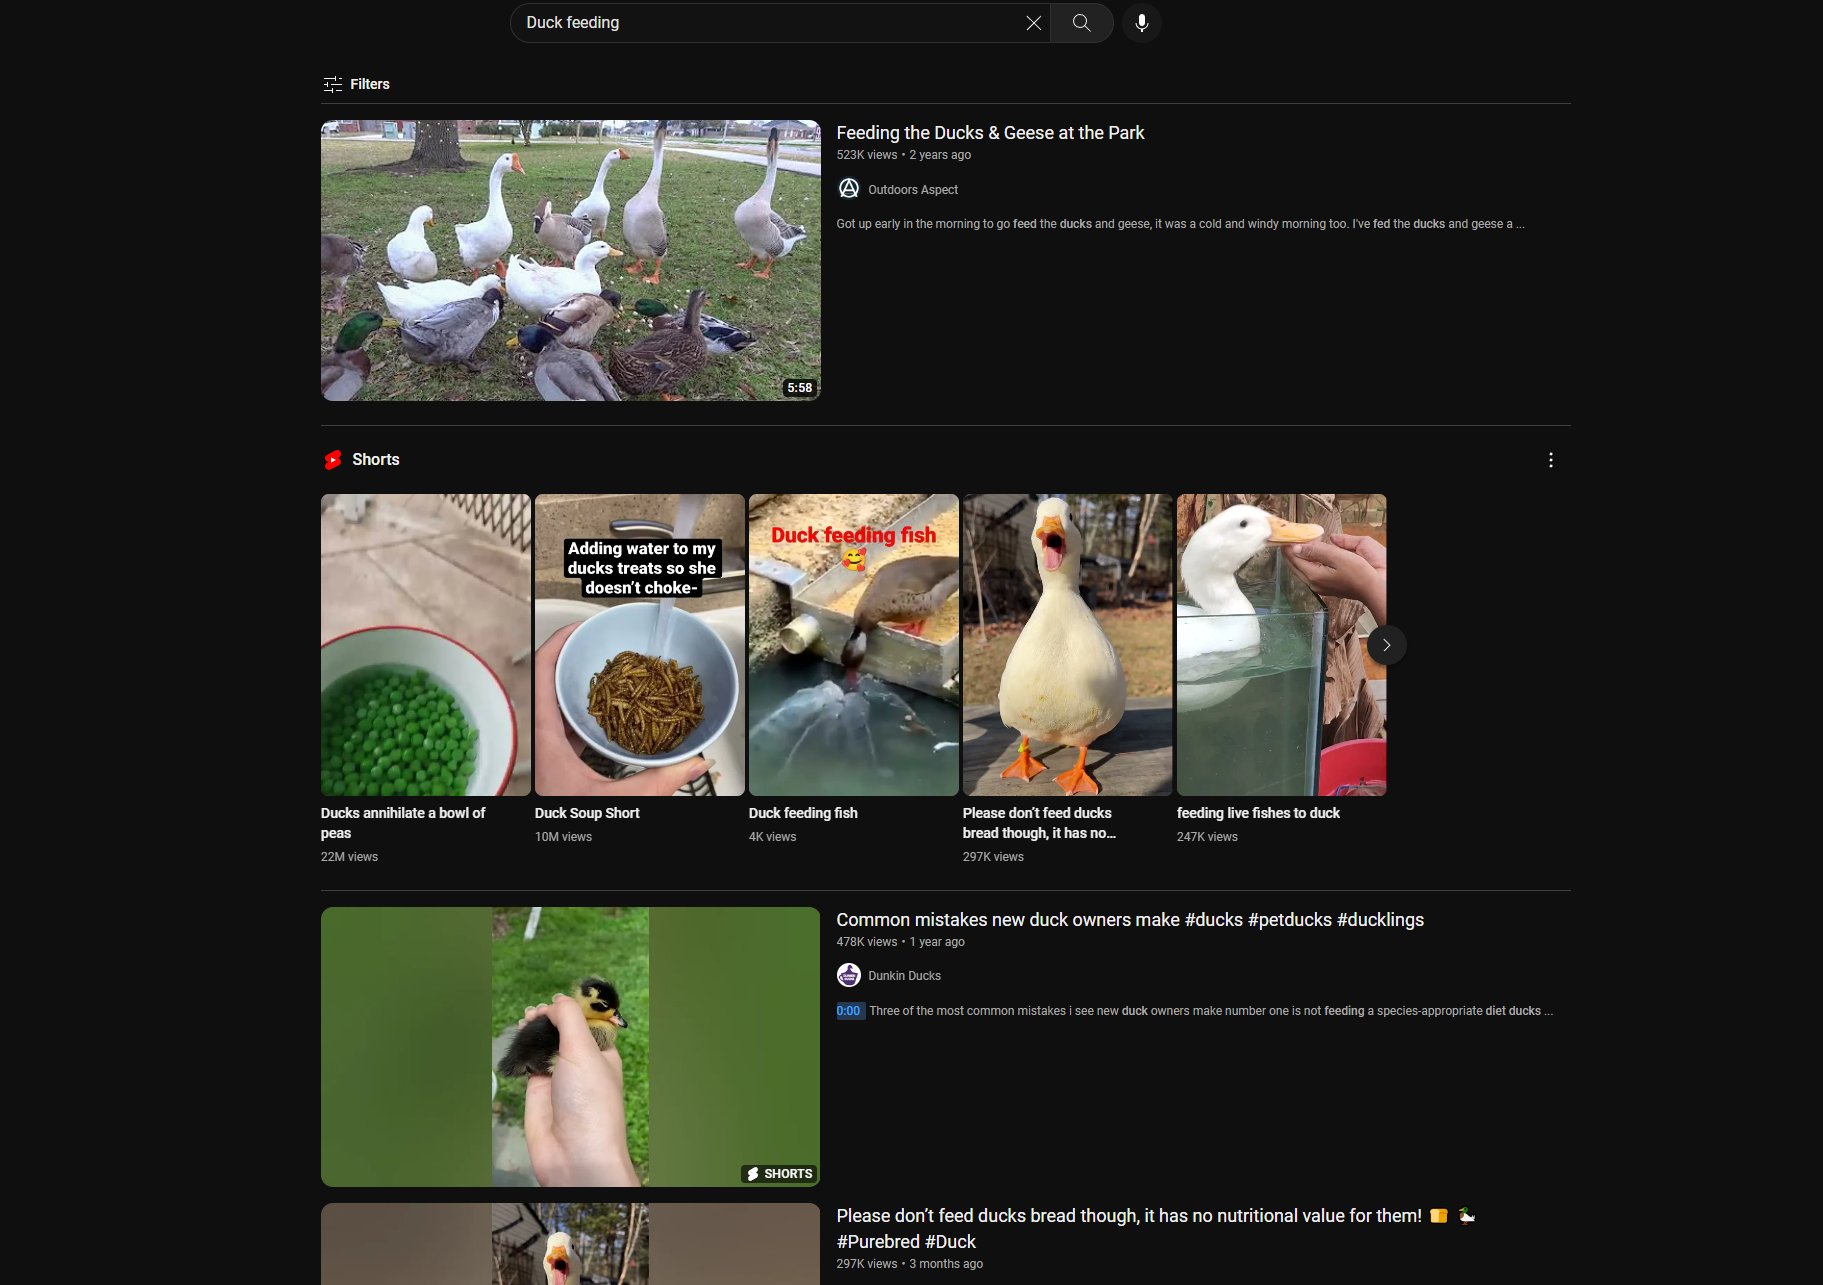Open Common mistakes new duck owners video title
1823x1285 pixels.
1130,920
